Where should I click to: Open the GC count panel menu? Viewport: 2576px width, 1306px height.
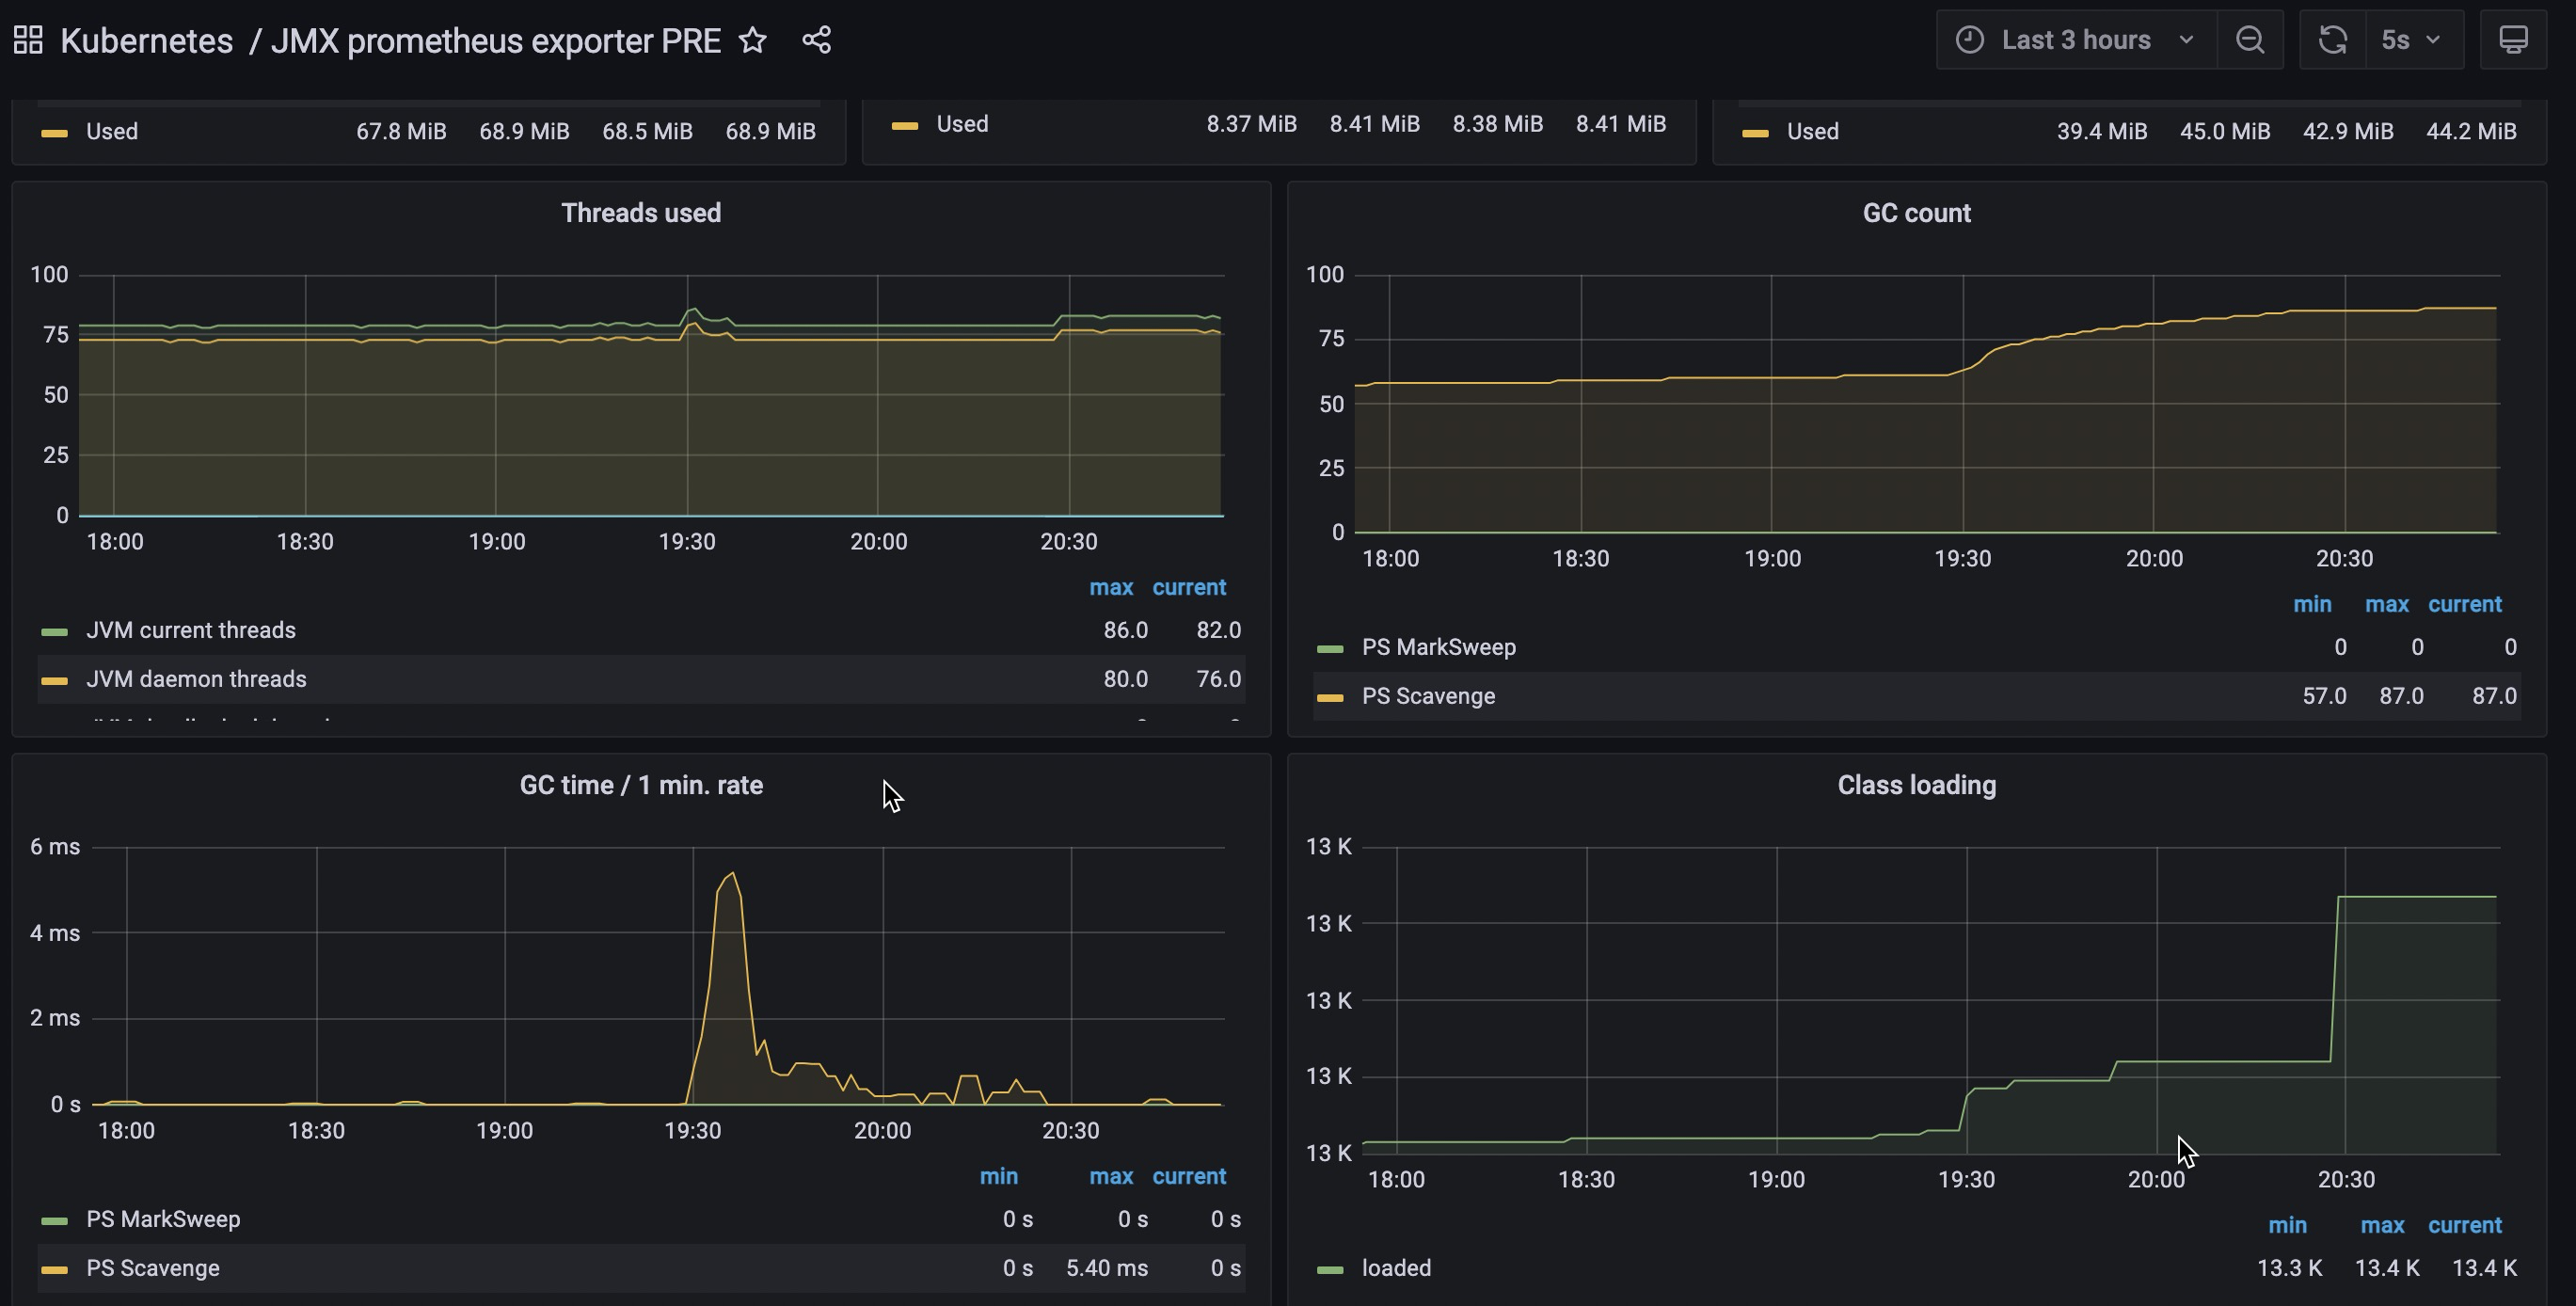[x=1916, y=213]
